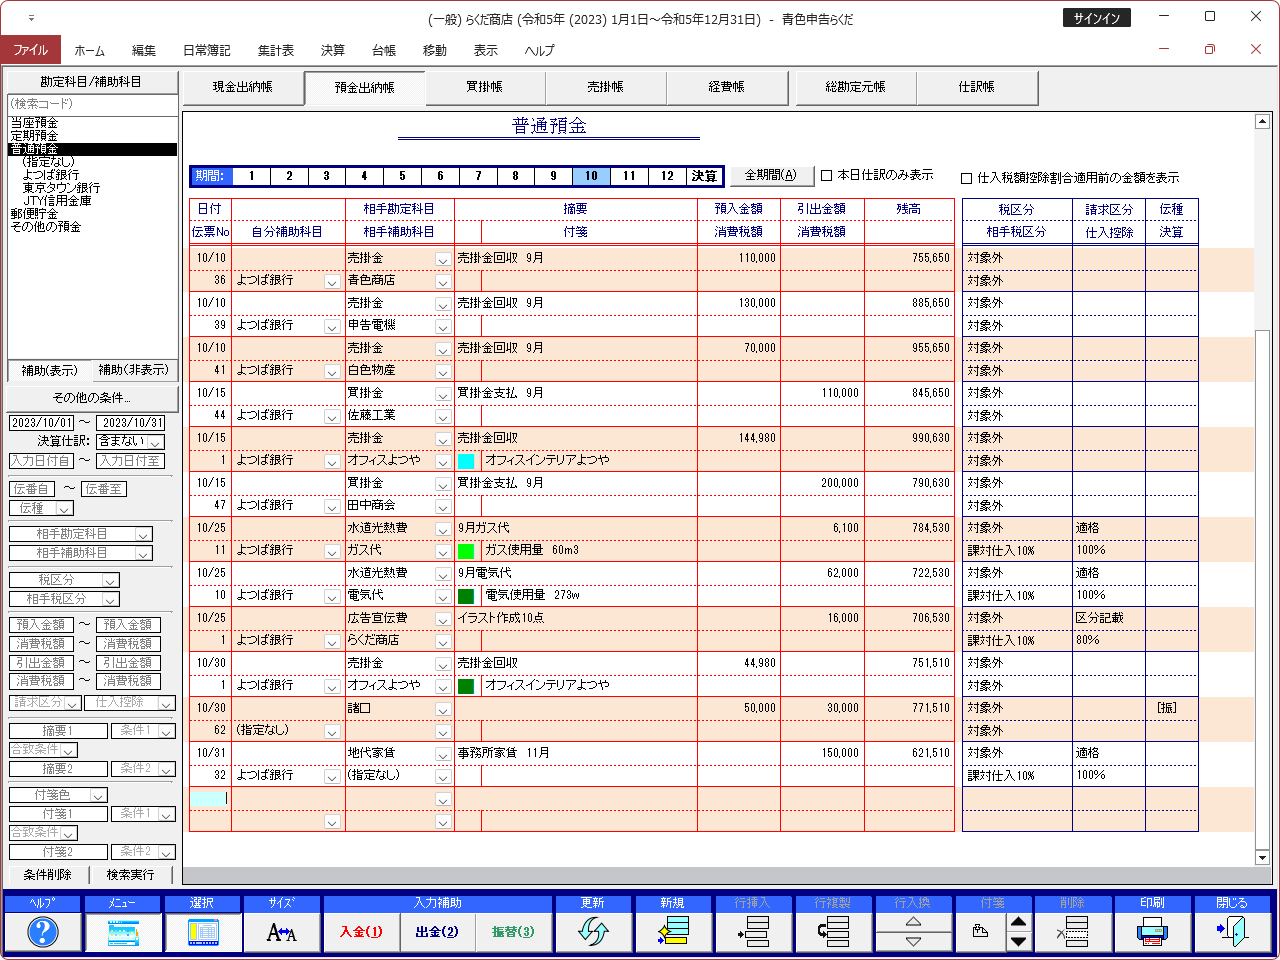Open the 集計表 menu
1280x960 pixels.
pos(275,51)
